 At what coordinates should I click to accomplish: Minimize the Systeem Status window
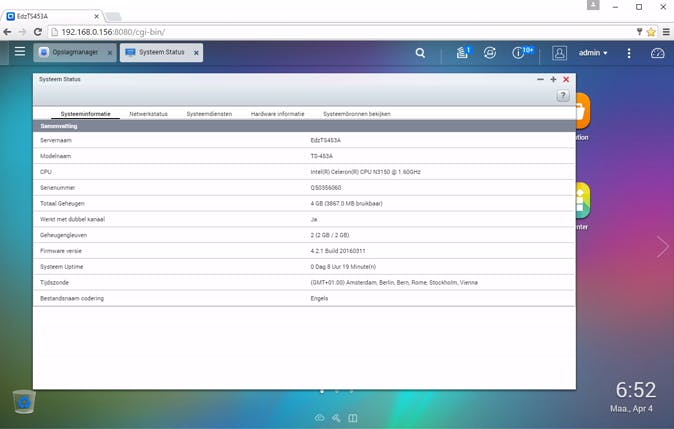(x=540, y=79)
